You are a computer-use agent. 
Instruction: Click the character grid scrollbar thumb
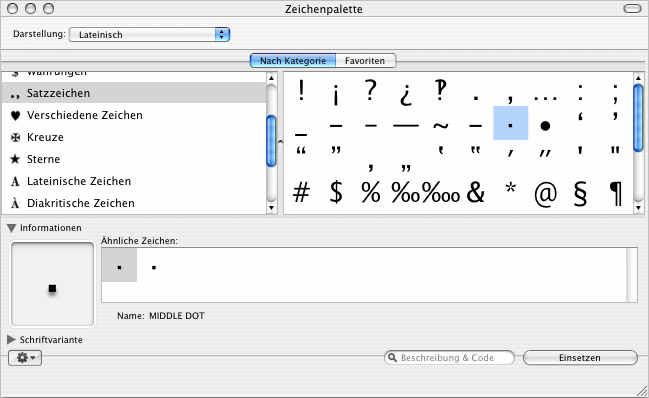tap(638, 118)
